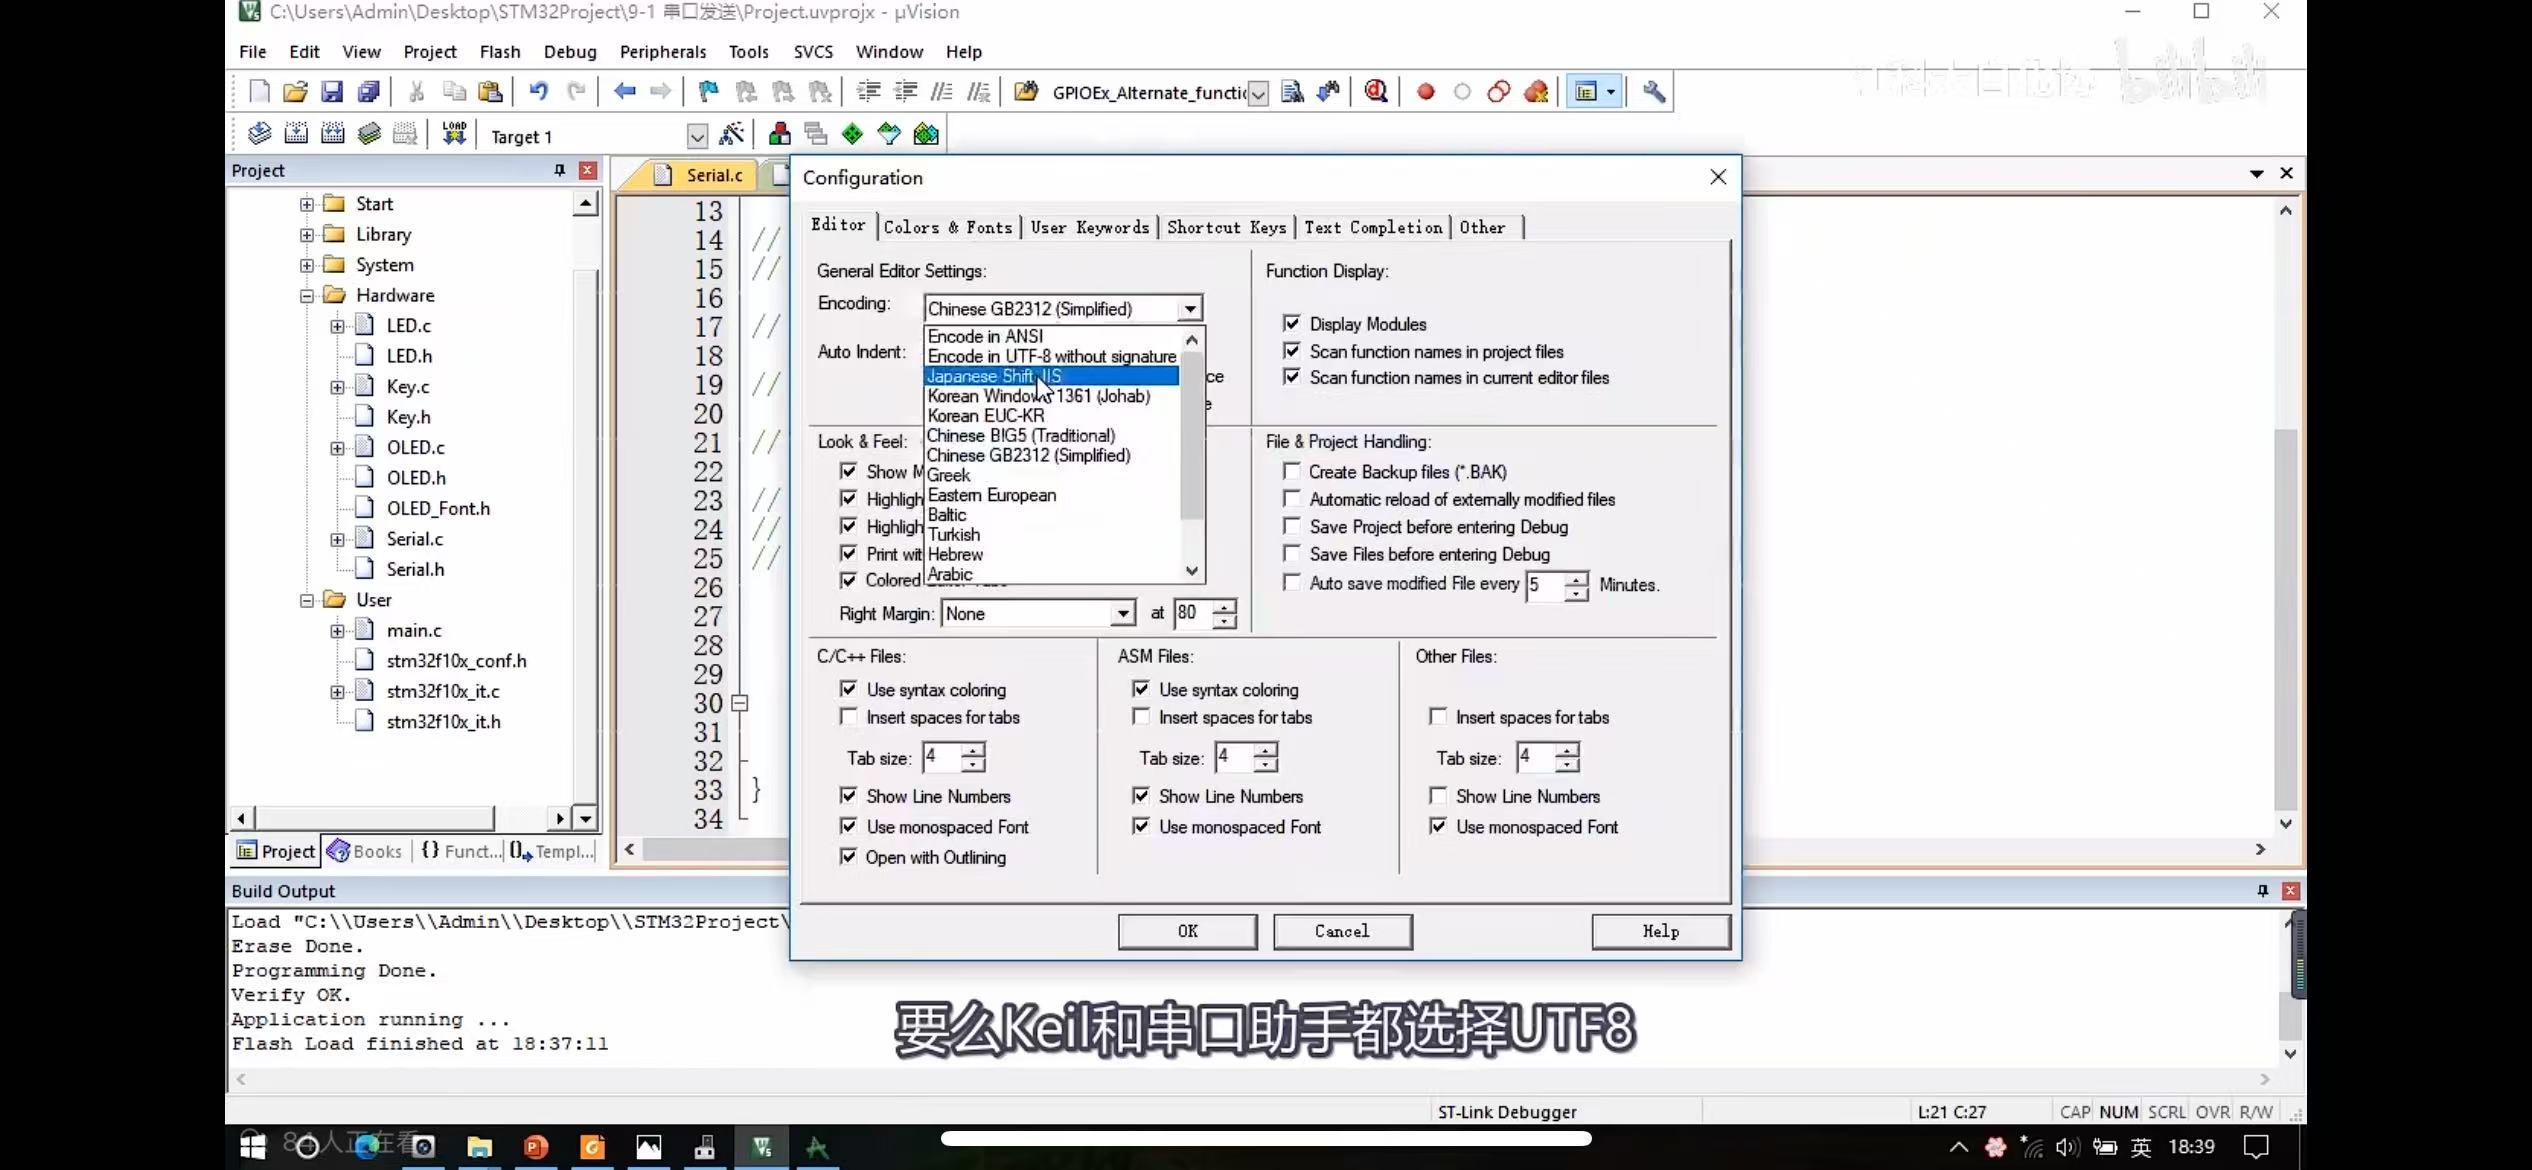The height and width of the screenshot is (1170, 2532).
Task: Open Configuration via the wrench icon
Action: [x=1653, y=92]
